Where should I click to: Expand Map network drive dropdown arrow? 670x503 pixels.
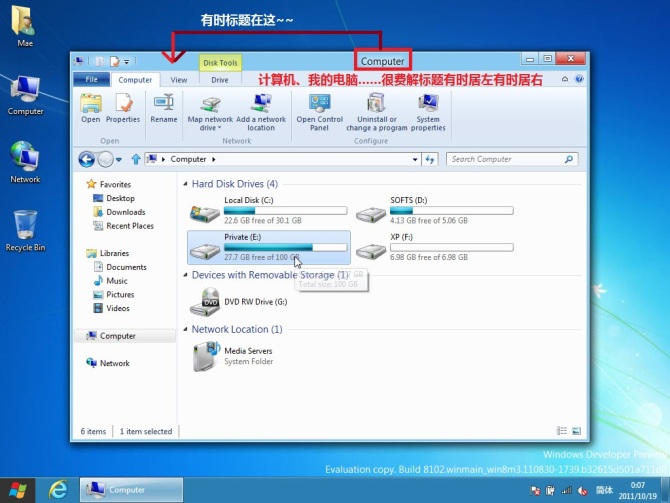[x=220, y=128]
